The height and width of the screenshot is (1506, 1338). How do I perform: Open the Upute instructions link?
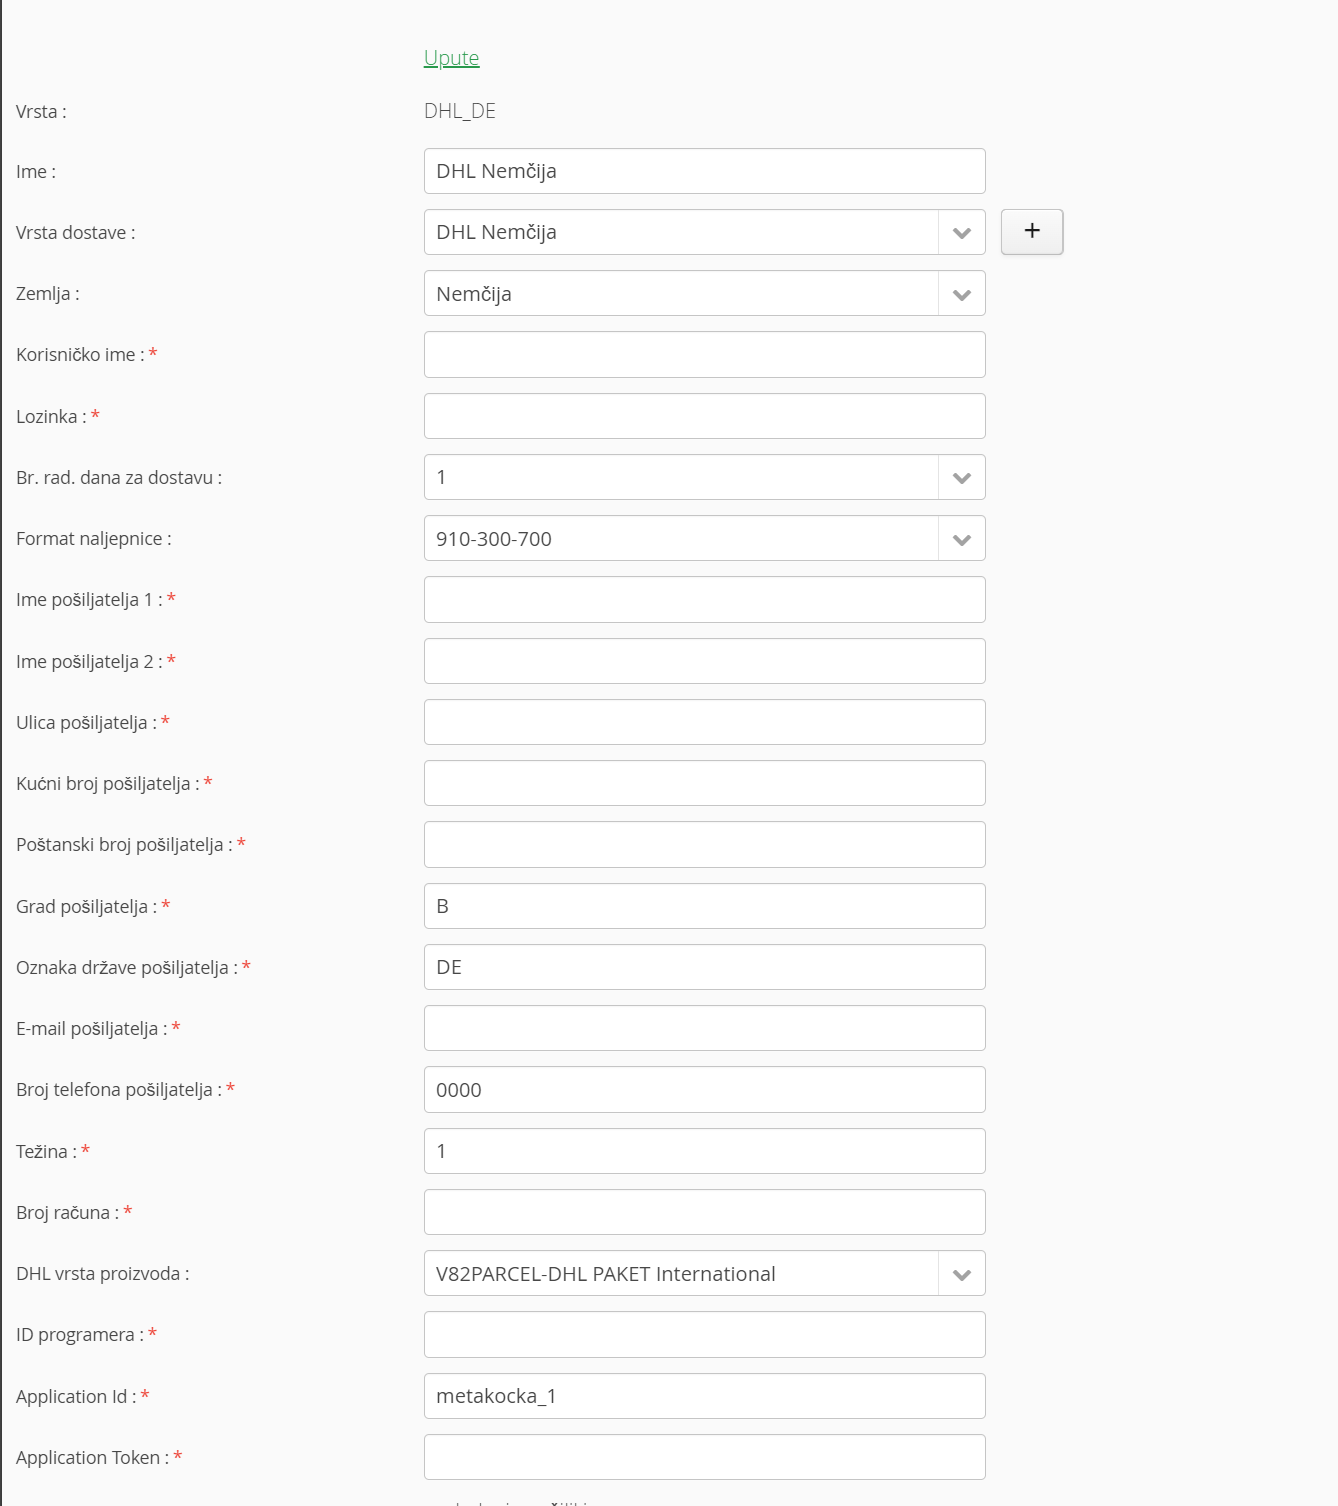tap(451, 58)
